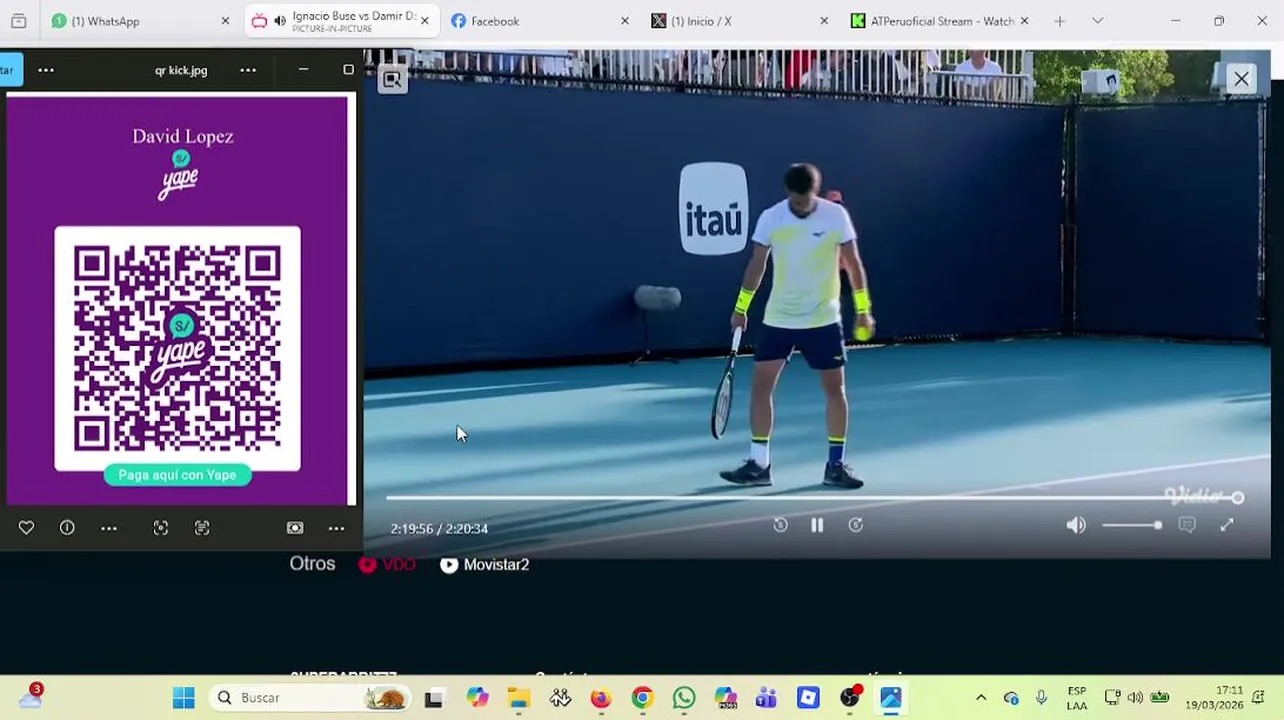The width and height of the screenshot is (1284, 720).
Task: Open the recording app taskbar icon with red dot
Action: [x=850, y=698]
